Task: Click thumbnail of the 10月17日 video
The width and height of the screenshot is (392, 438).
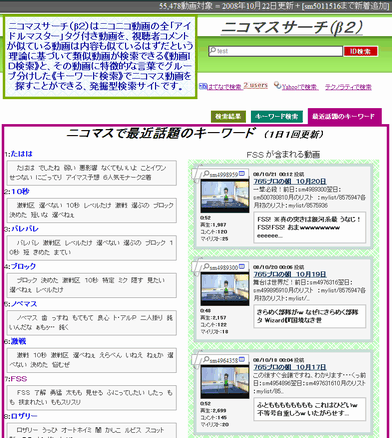Action: click(x=225, y=382)
